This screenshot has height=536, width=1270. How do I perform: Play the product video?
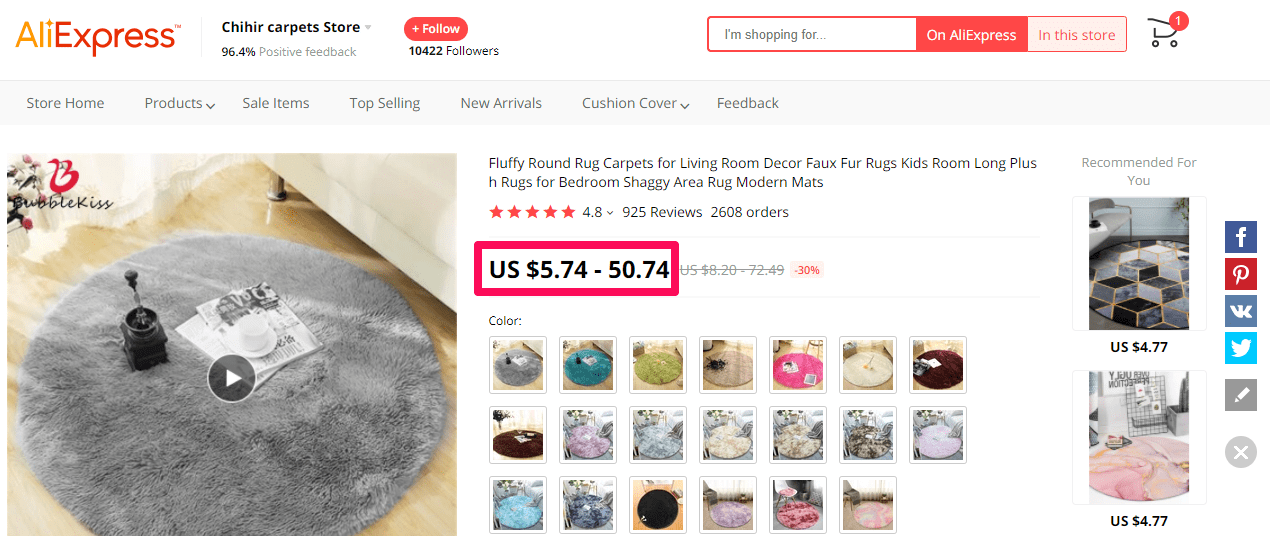pos(232,378)
